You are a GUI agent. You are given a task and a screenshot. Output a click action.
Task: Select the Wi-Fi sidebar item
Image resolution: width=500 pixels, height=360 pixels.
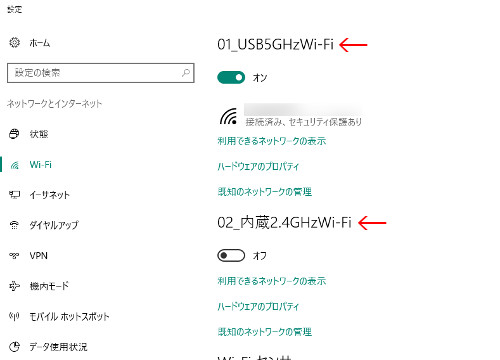coord(41,165)
